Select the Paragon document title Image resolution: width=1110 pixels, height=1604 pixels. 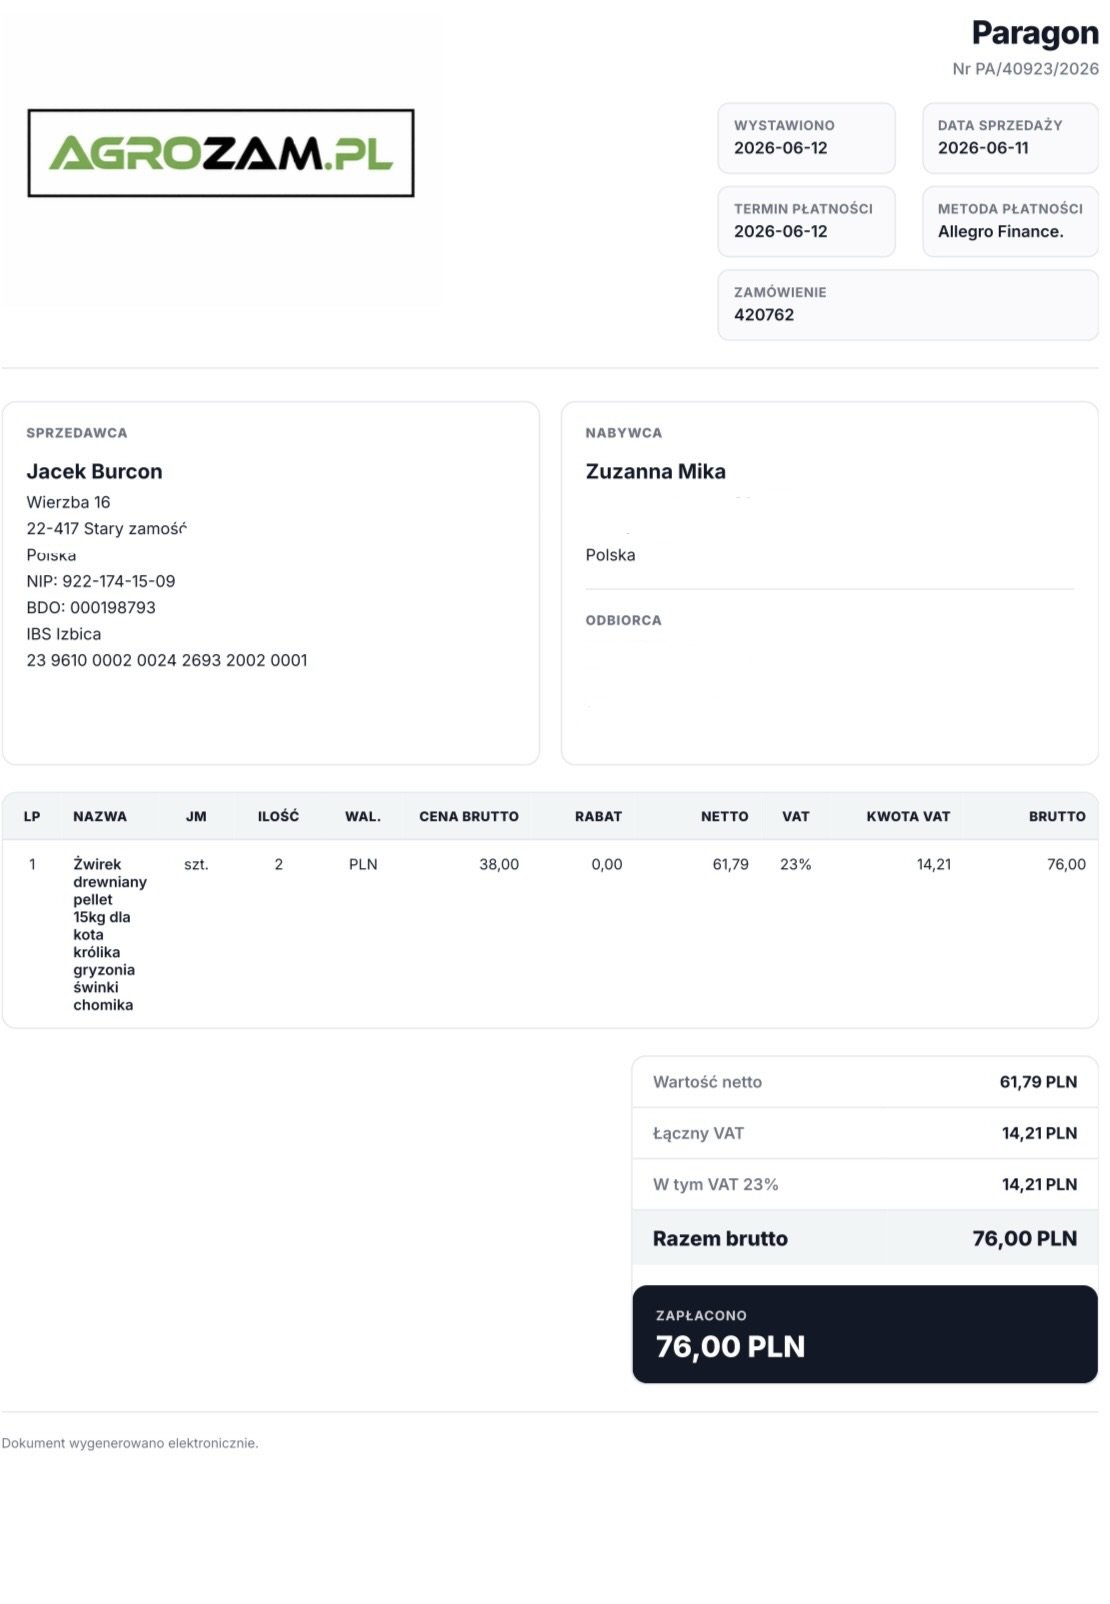pos(1035,33)
